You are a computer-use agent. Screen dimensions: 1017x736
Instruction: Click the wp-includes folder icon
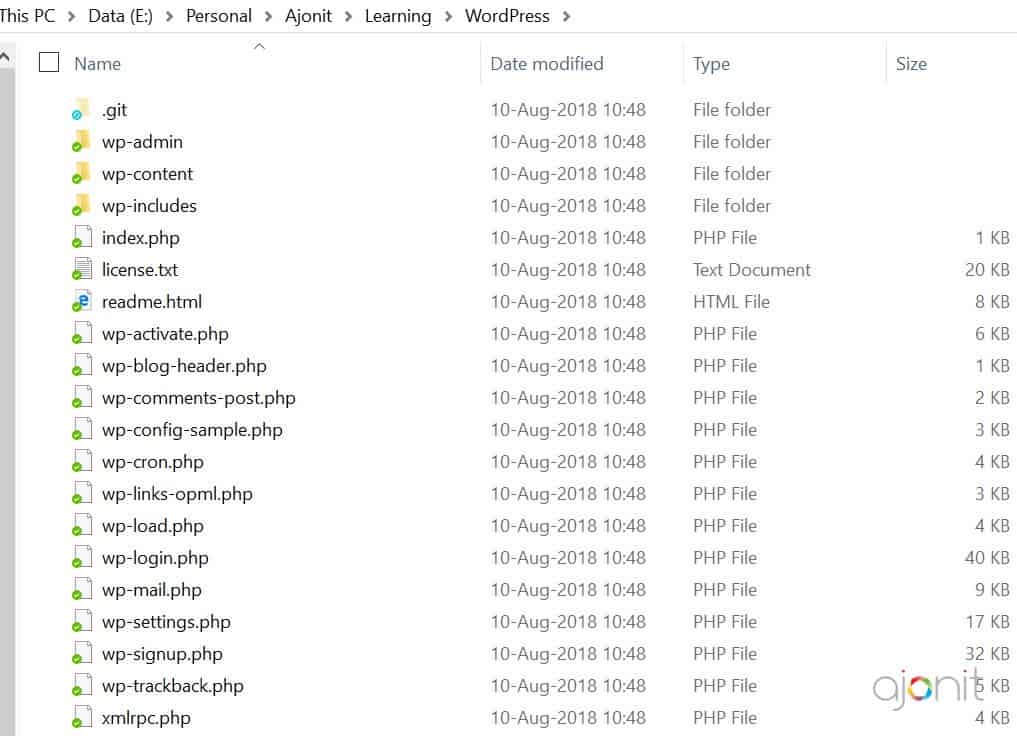81,206
